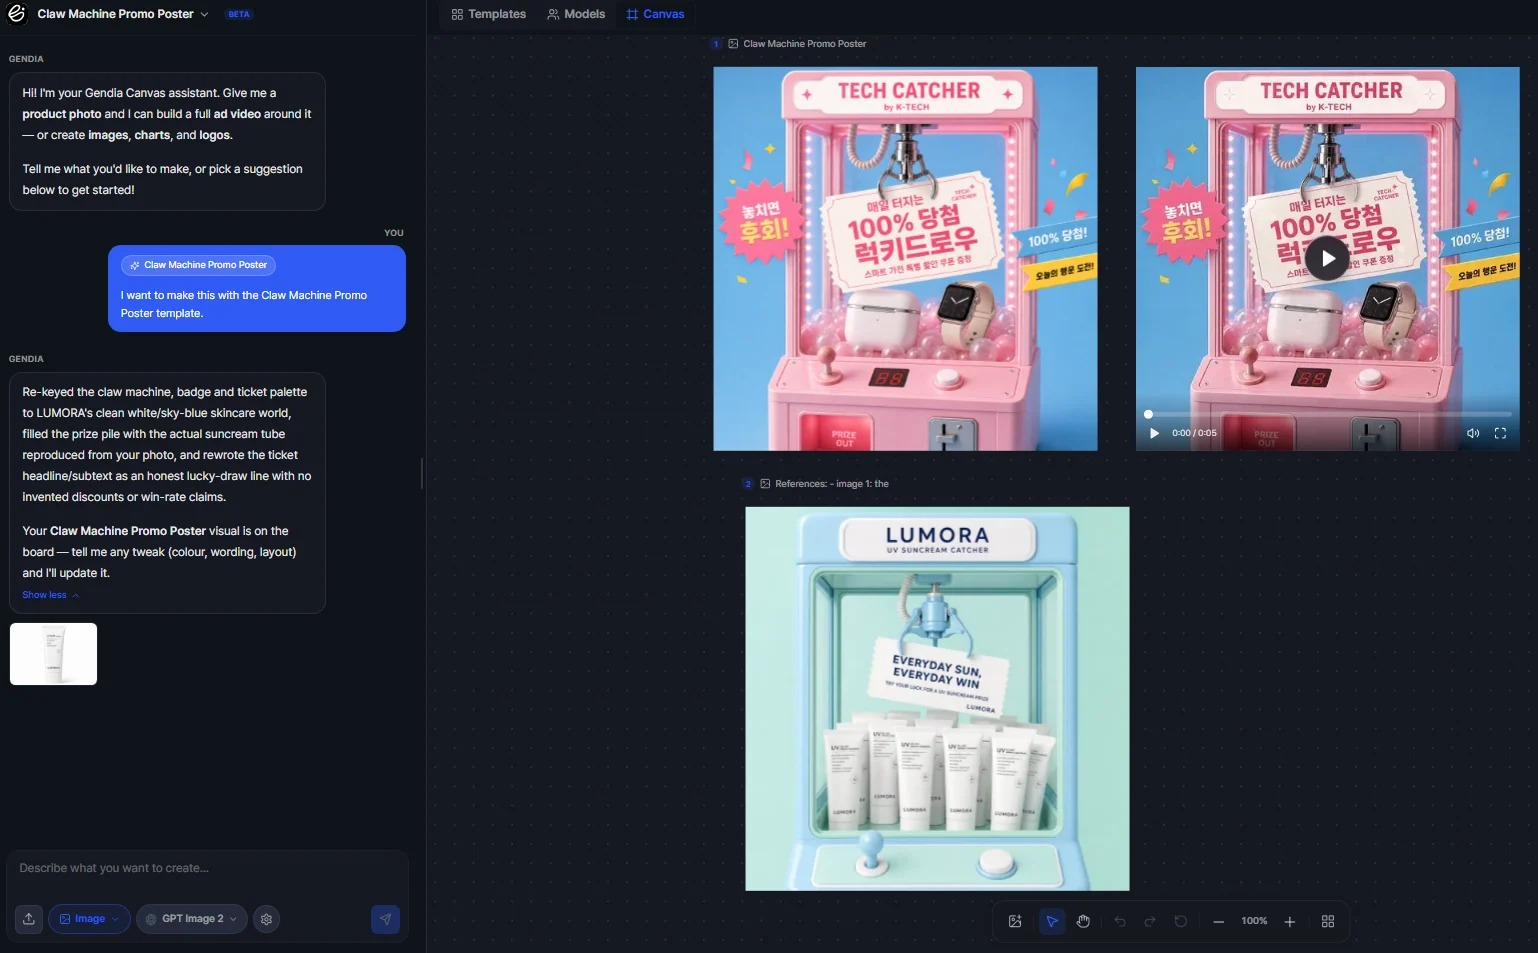The image size is (1538, 953).
Task: Click the 100% zoom level value
Action: [1254, 921]
